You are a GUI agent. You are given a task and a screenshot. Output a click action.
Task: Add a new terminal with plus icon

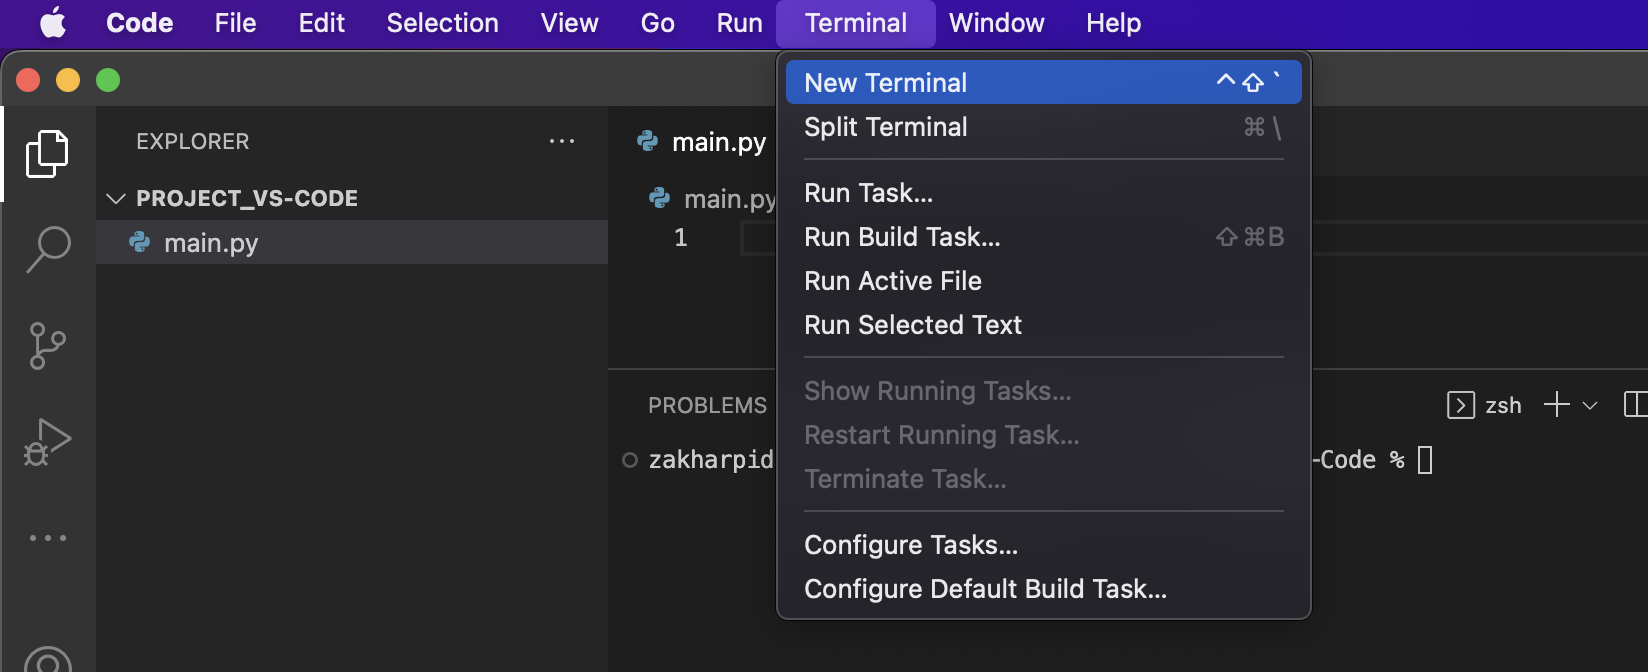click(x=1556, y=405)
